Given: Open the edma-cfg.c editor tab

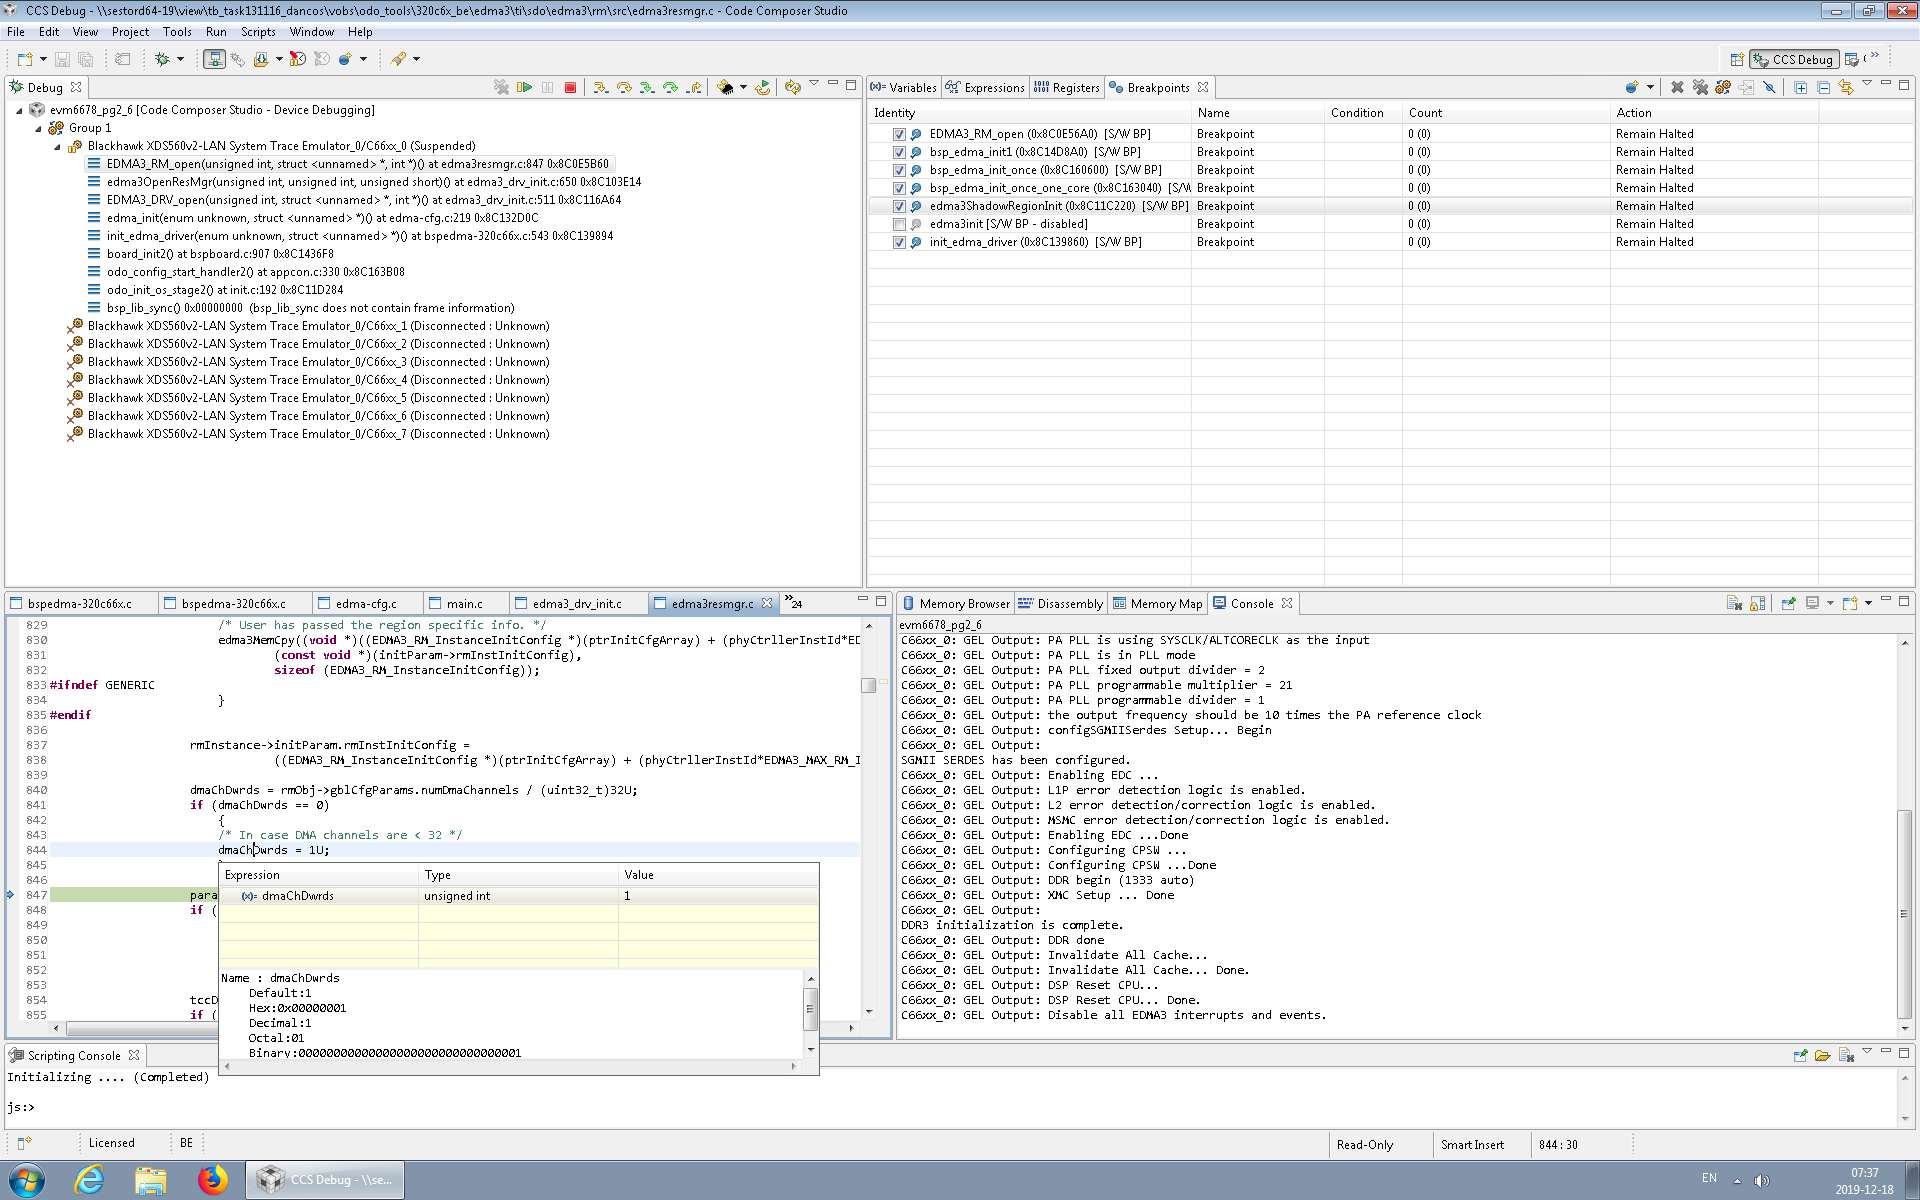Looking at the screenshot, I should [x=366, y=604].
